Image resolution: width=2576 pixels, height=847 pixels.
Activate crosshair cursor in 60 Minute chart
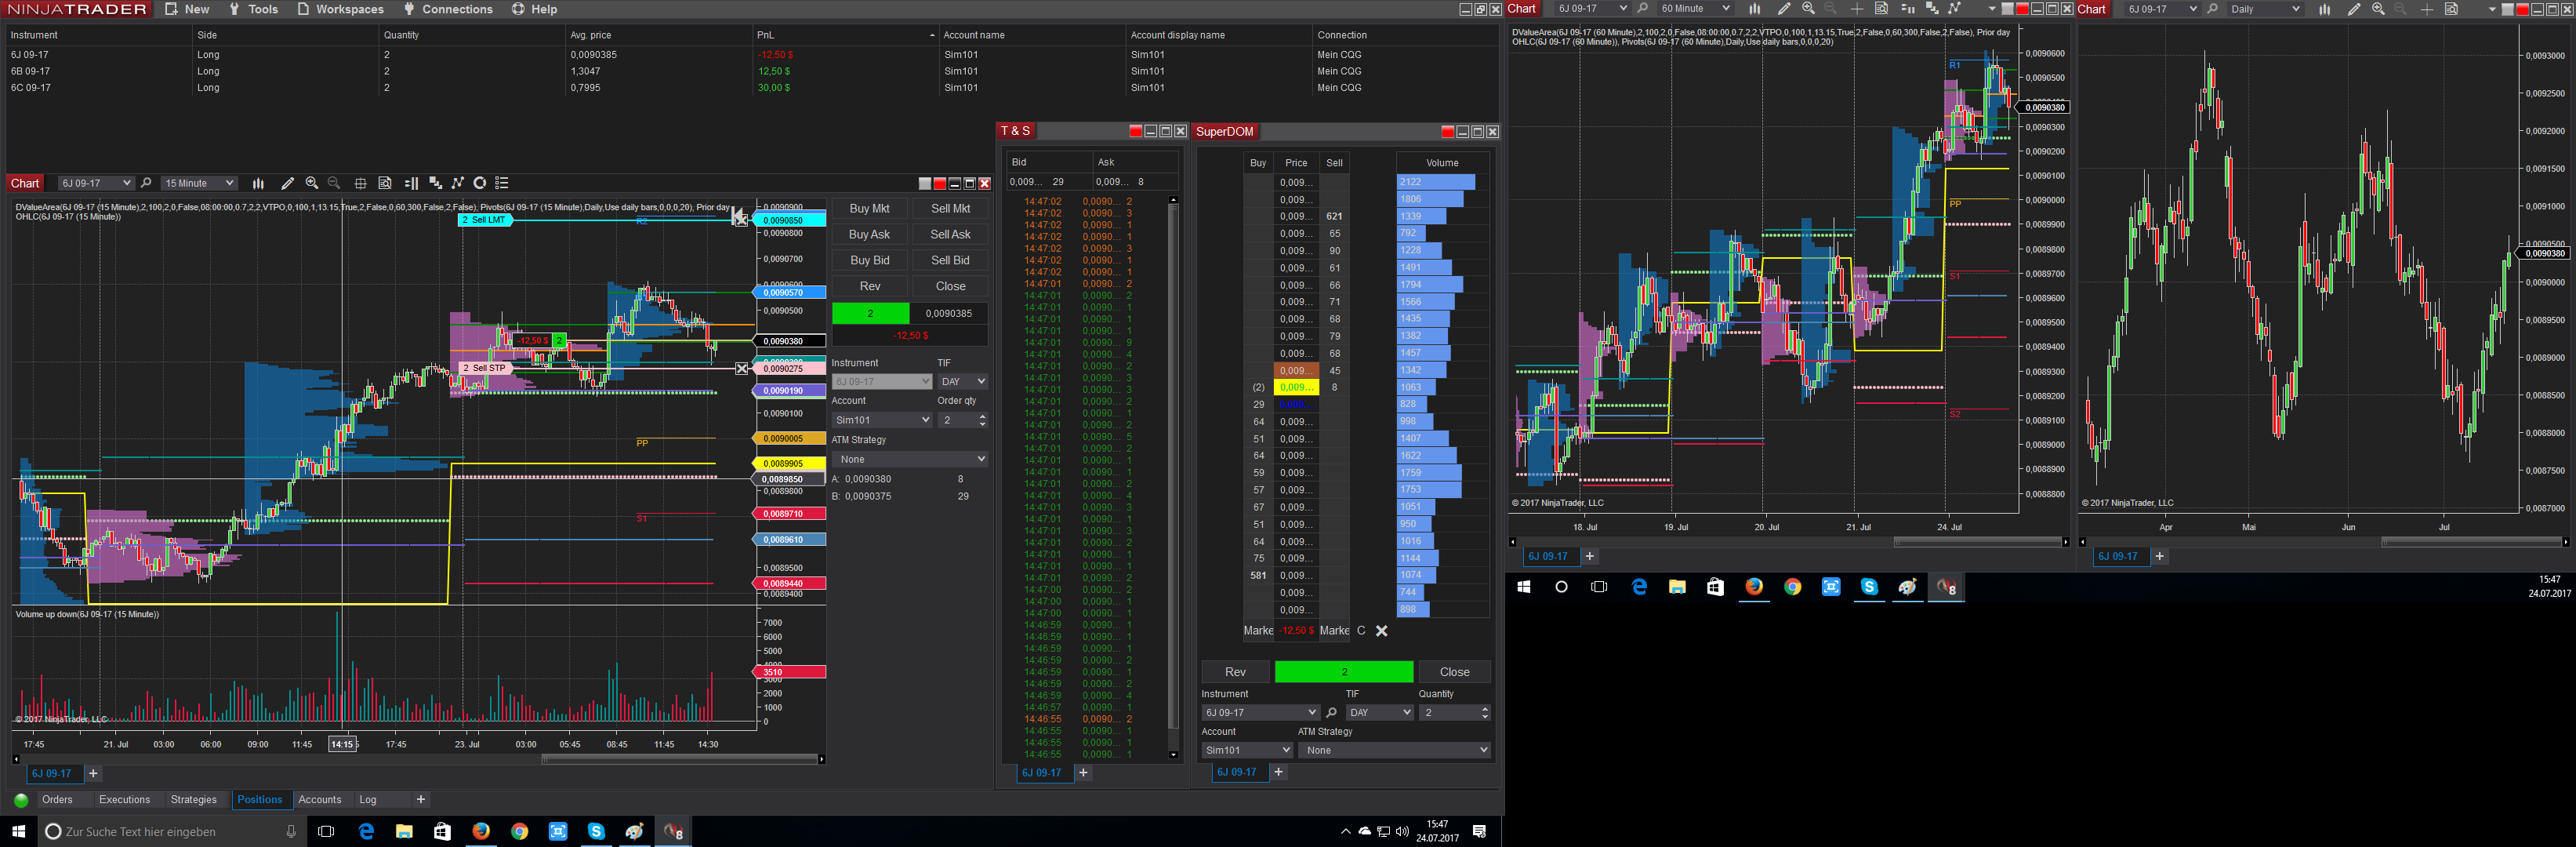pyautogui.click(x=1857, y=9)
